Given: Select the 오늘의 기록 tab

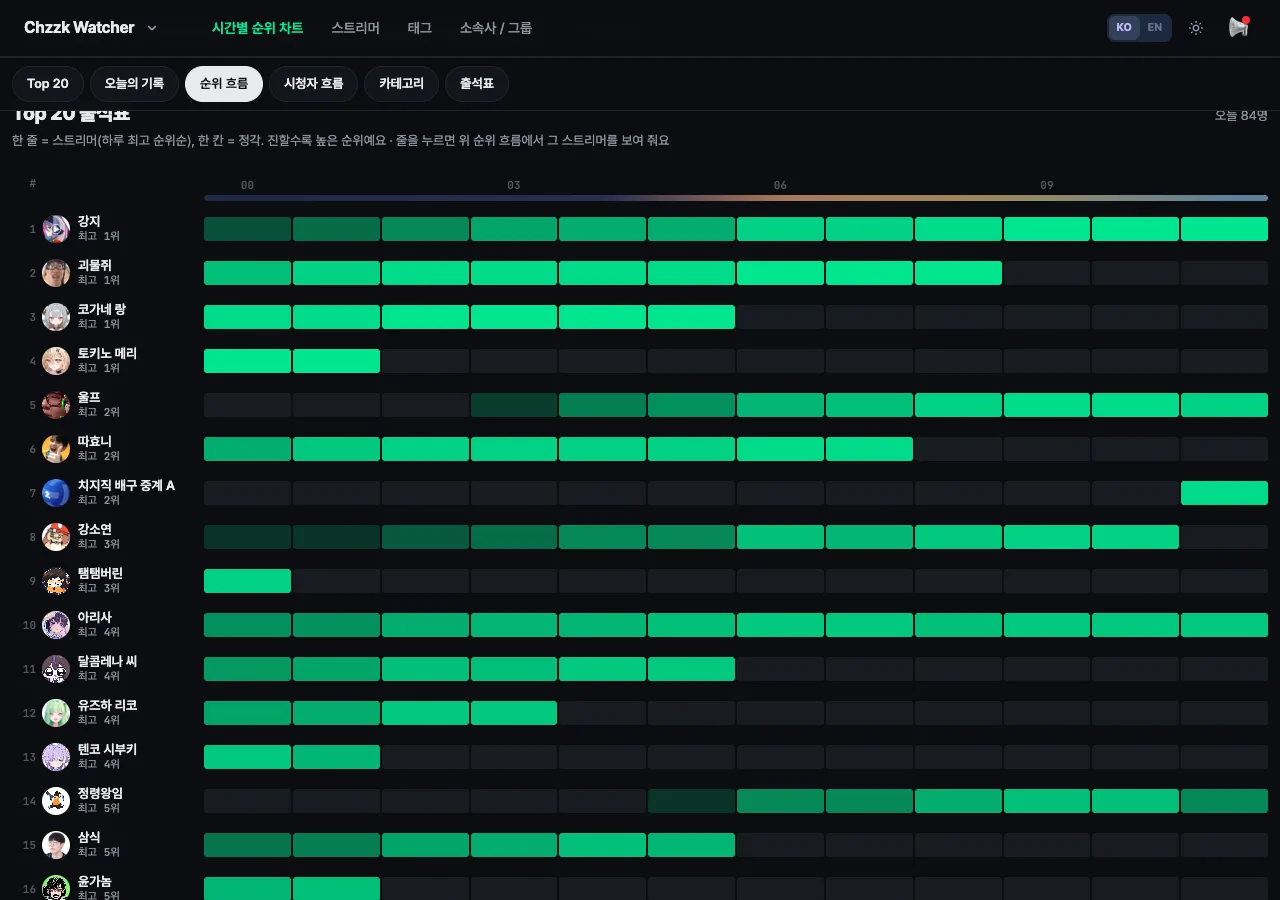Looking at the screenshot, I should coord(134,84).
